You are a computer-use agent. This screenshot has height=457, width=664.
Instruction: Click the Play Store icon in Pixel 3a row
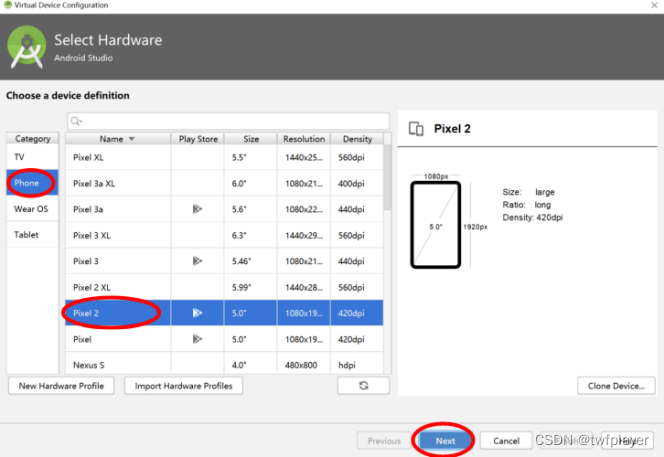tap(197, 209)
